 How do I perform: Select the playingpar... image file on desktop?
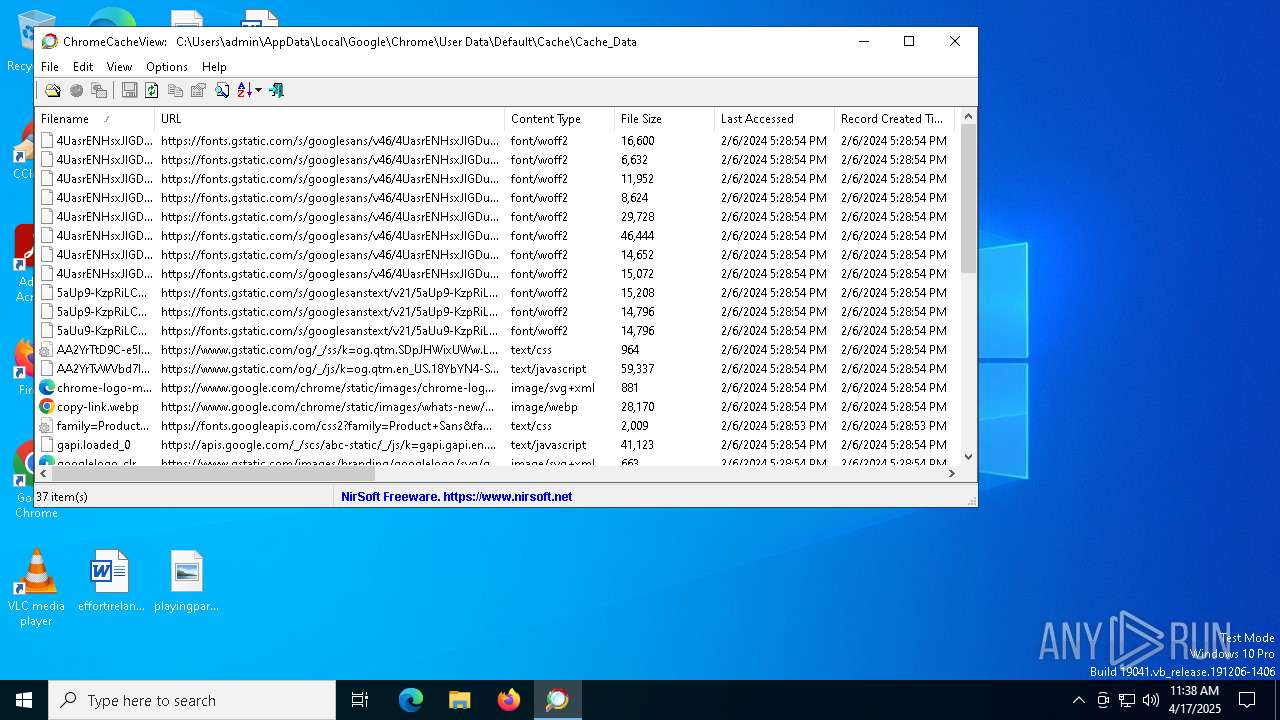[186, 581]
